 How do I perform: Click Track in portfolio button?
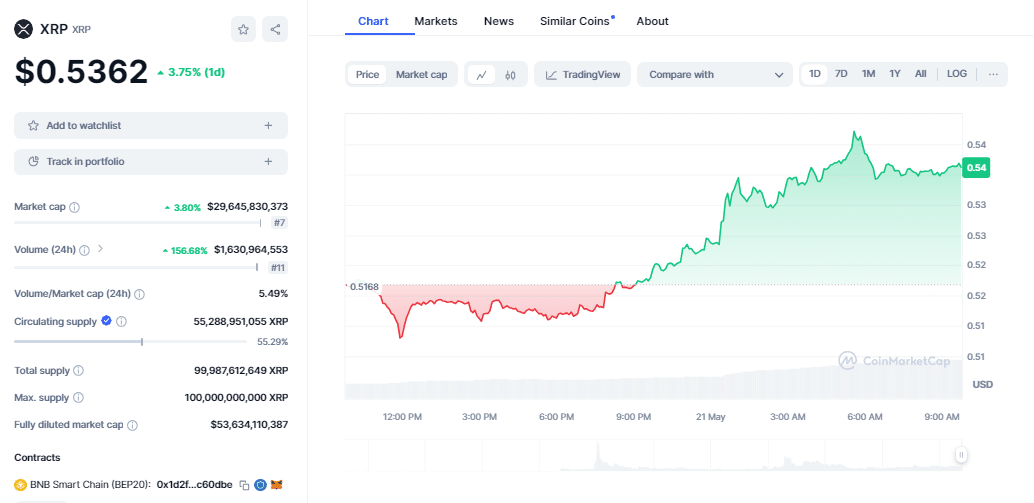(151, 161)
